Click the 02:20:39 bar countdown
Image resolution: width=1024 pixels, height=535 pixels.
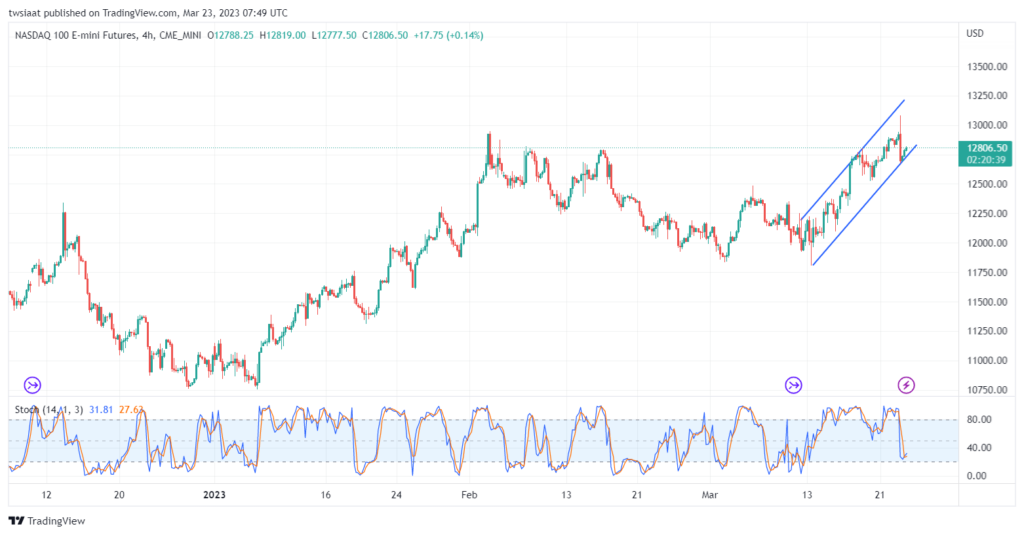point(986,159)
